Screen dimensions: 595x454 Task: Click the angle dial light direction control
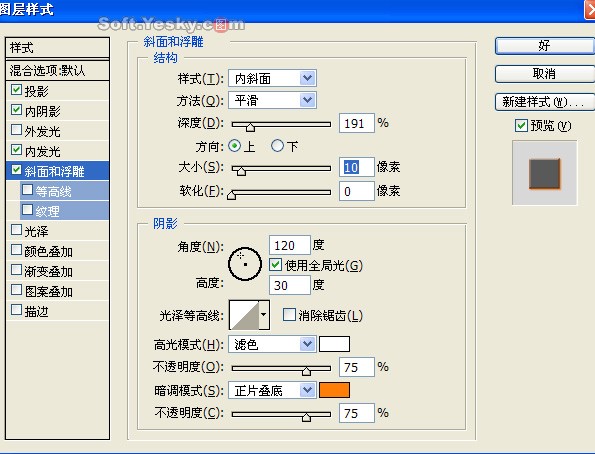tap(245, 263)
